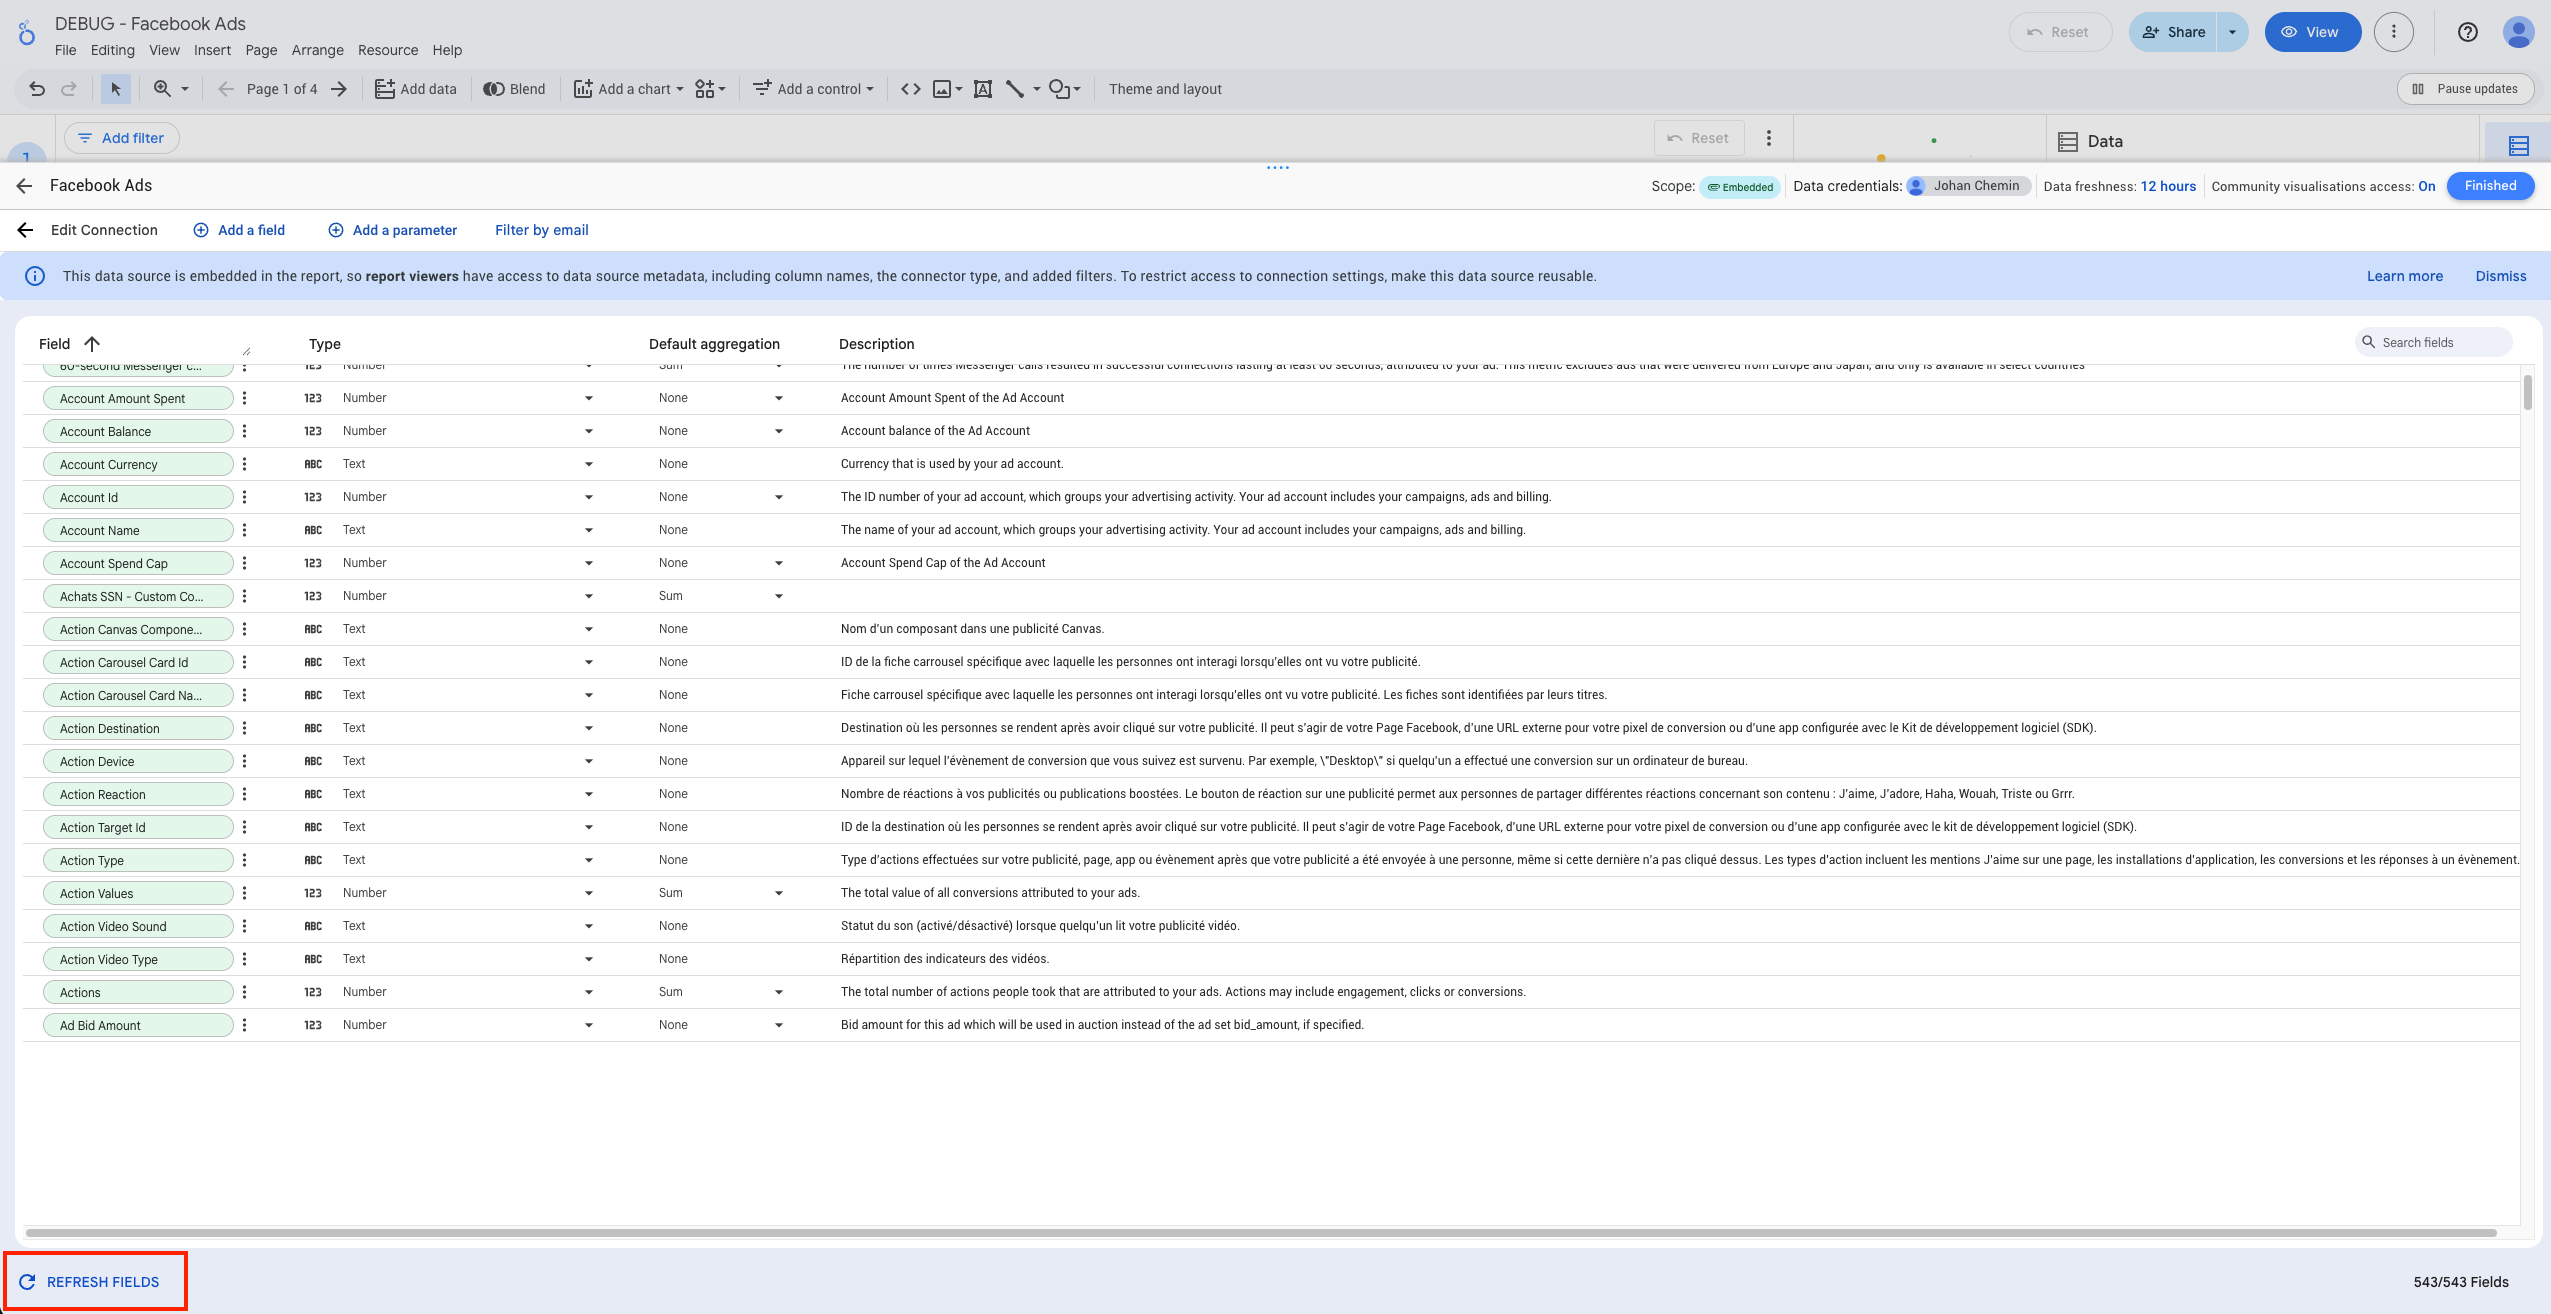Open more options for the Account Balance field
The width and height of the screenshot is (2551, 1314).
(x=244, y=431)
